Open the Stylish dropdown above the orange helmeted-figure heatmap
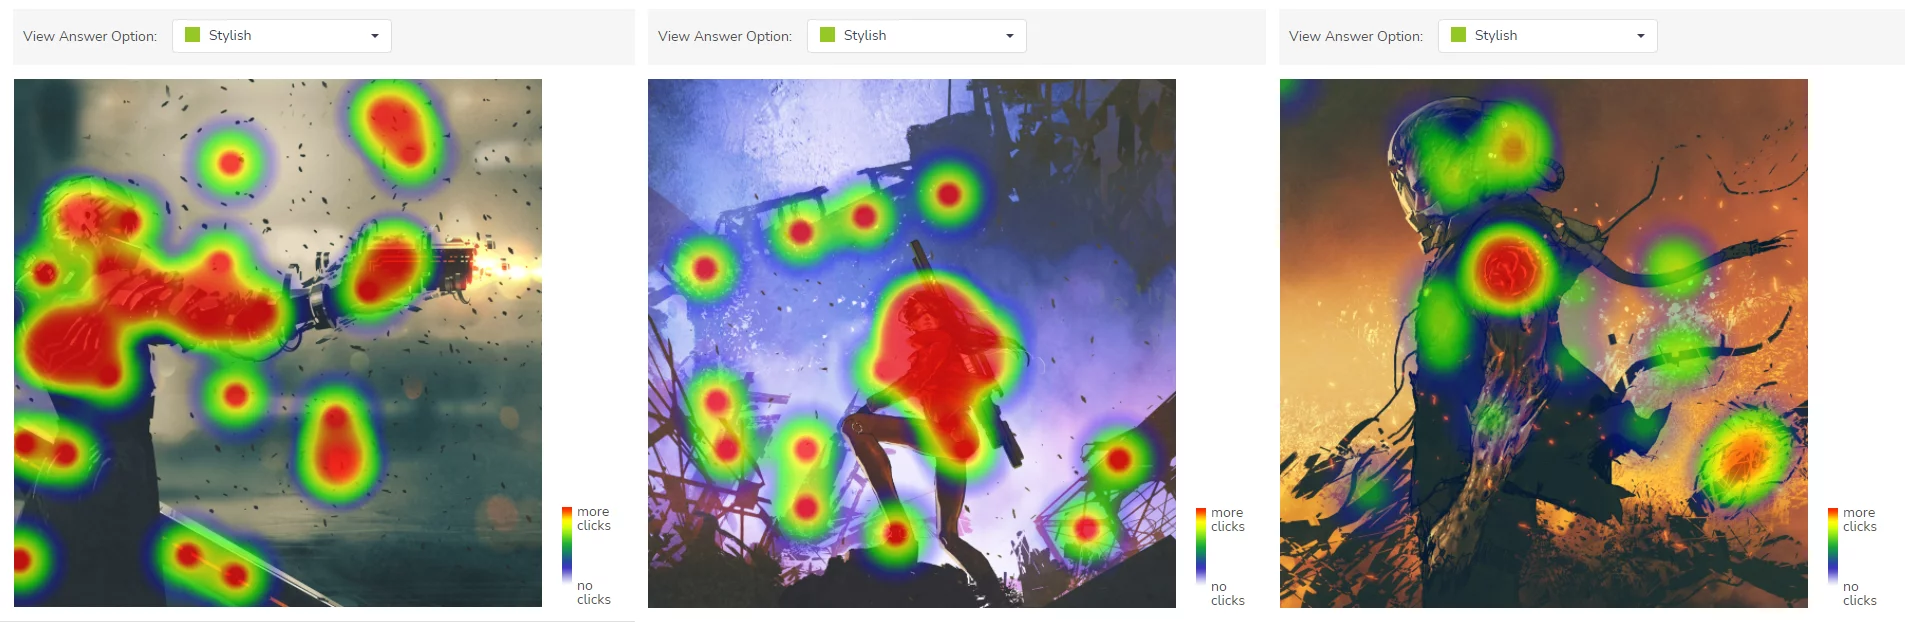The width and height of the screenshot is (1905, 622). pyautogui.click(x=1547, y=36)
